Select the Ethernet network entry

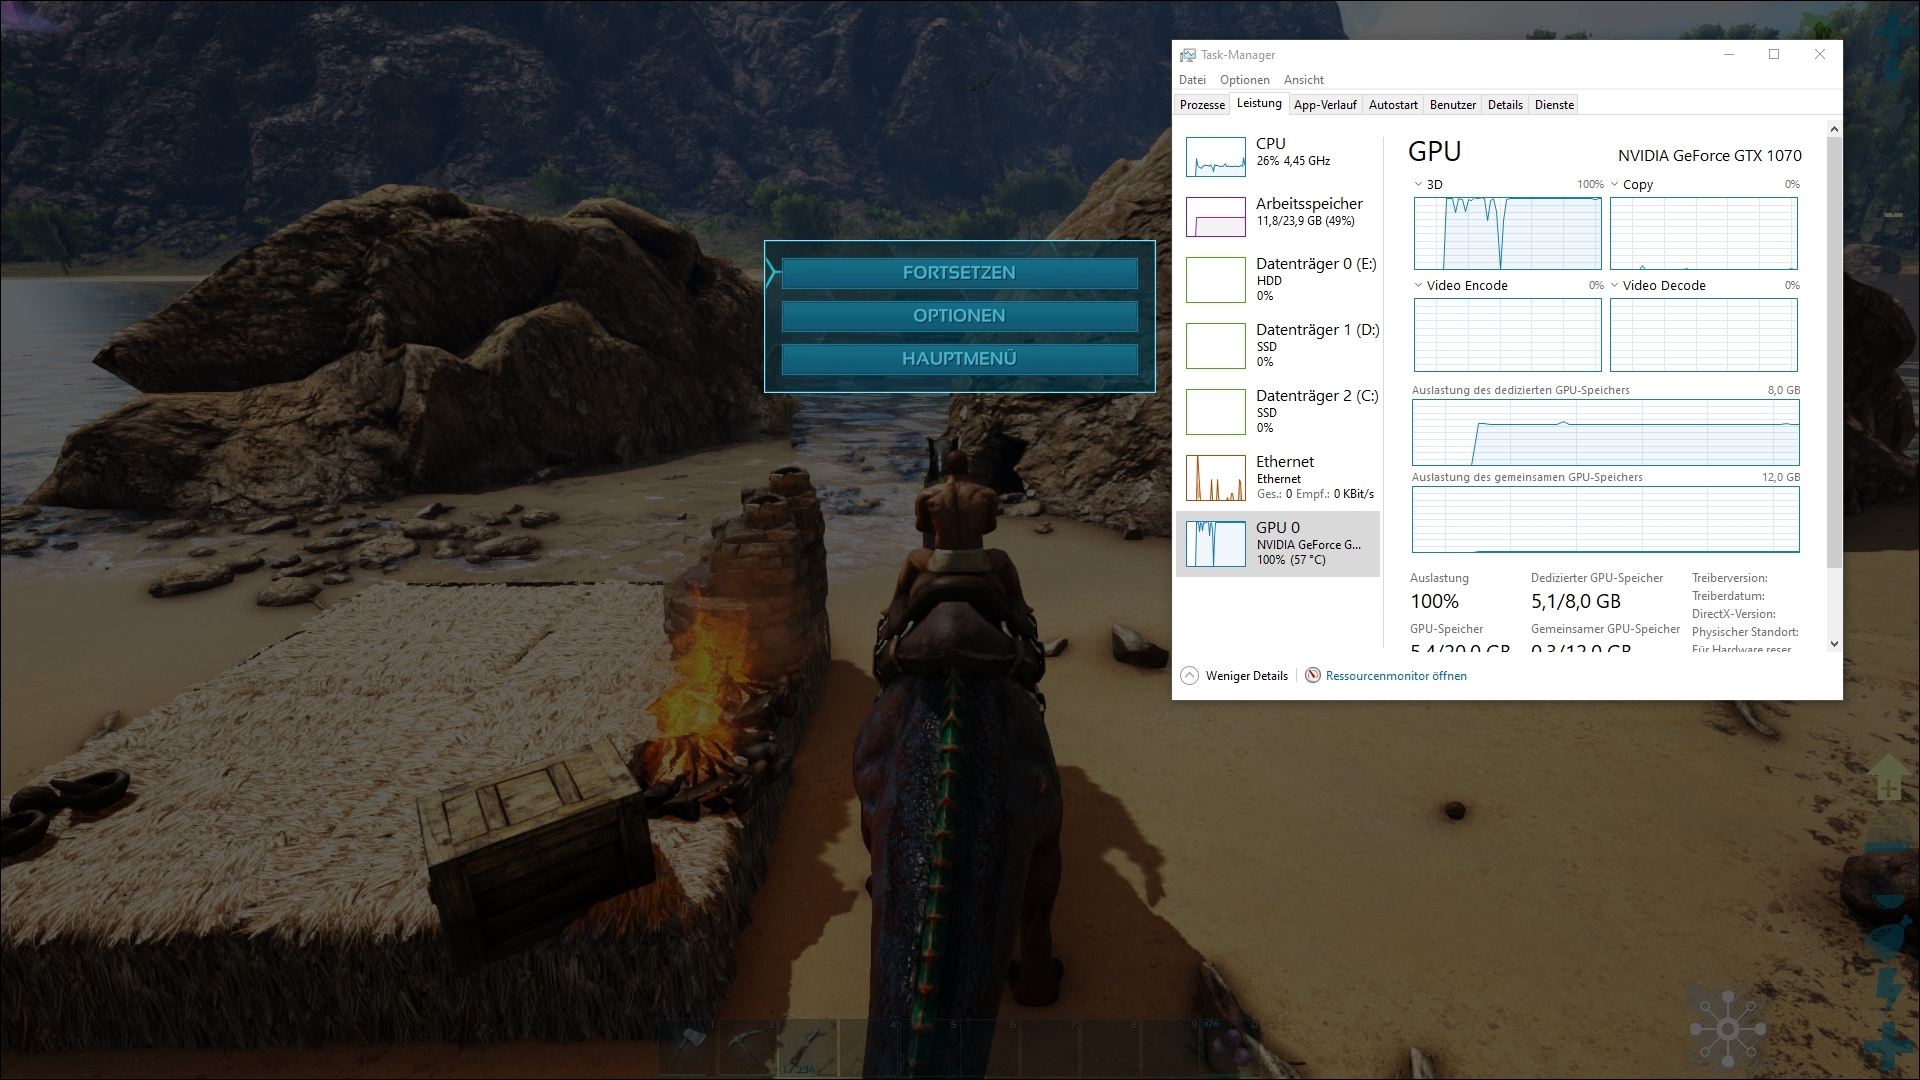[1278, 477]
